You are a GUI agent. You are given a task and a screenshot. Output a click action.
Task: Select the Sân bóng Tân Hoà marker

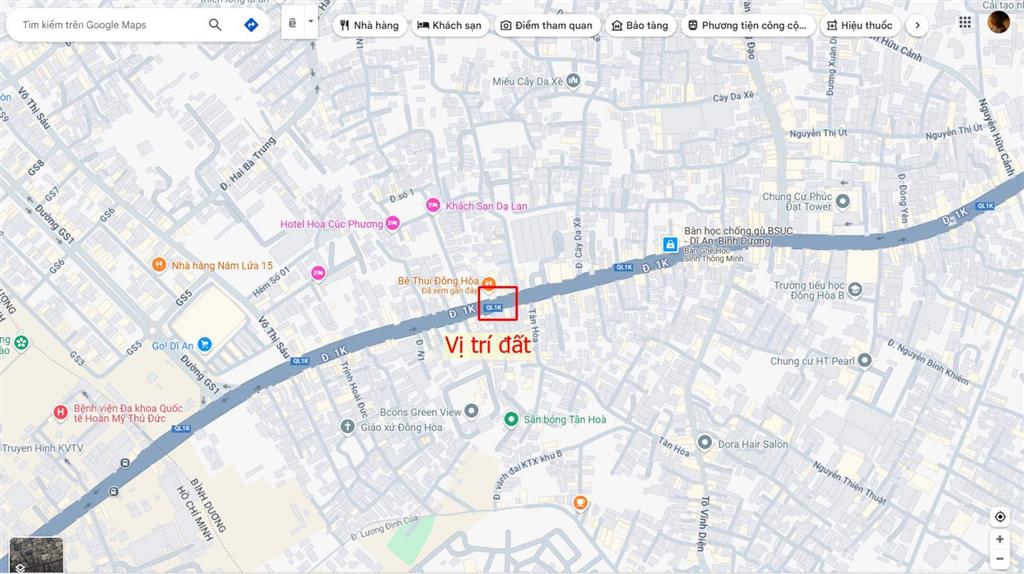[511, 419]
